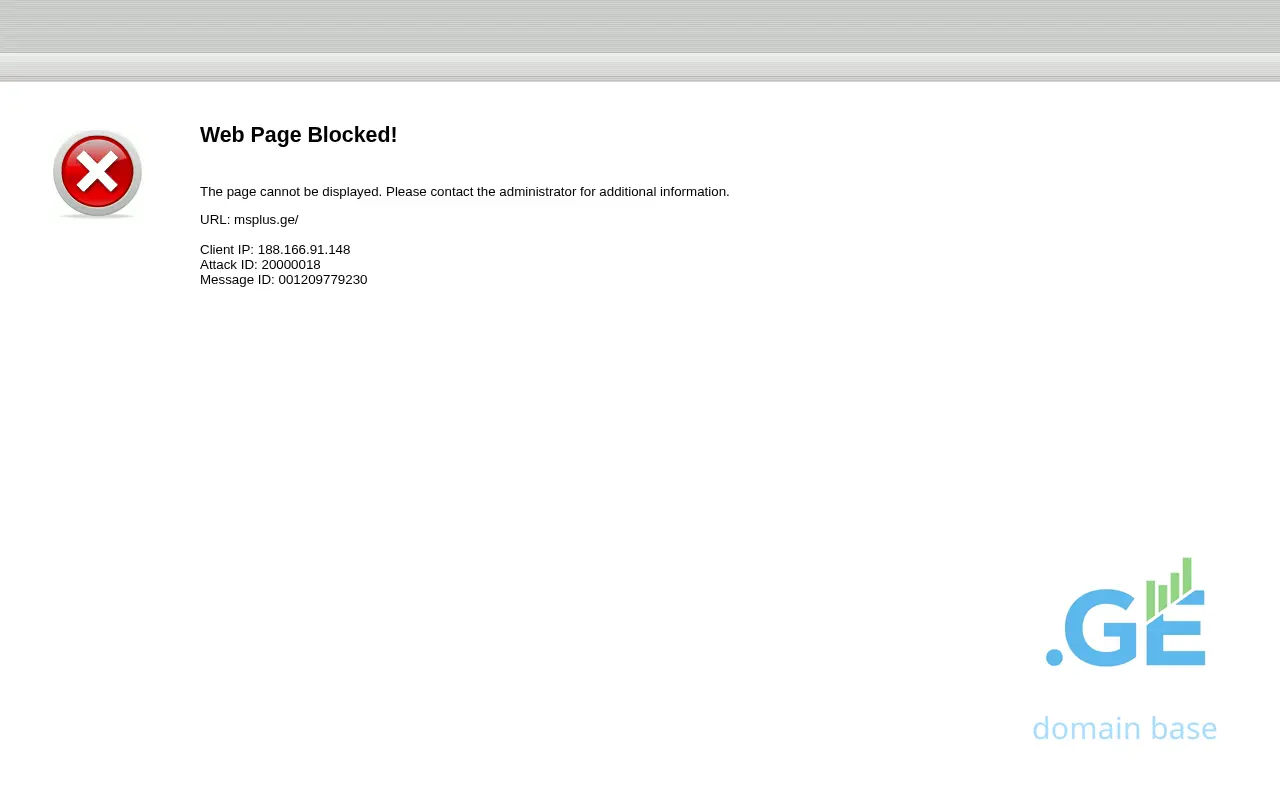Click the 'page cannot be displayed' sentence start
Screen dimensions: 1280x800
tap(260, 192)
